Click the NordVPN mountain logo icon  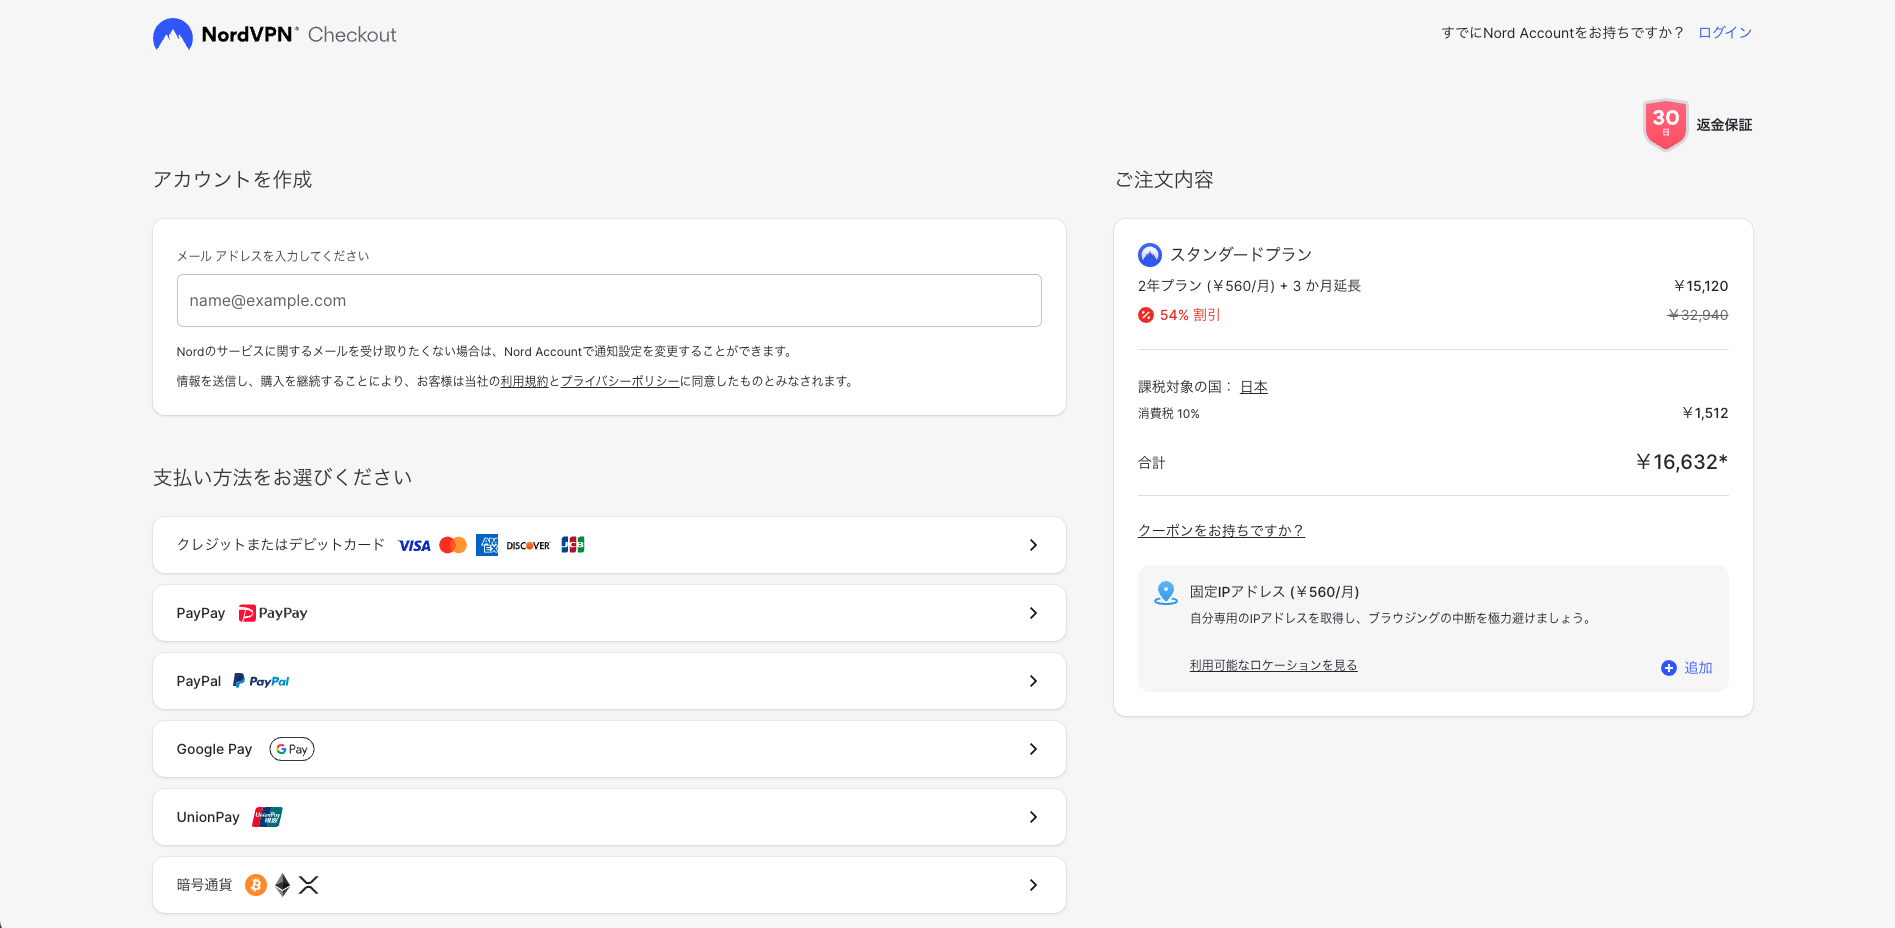(x=173, y=35)
